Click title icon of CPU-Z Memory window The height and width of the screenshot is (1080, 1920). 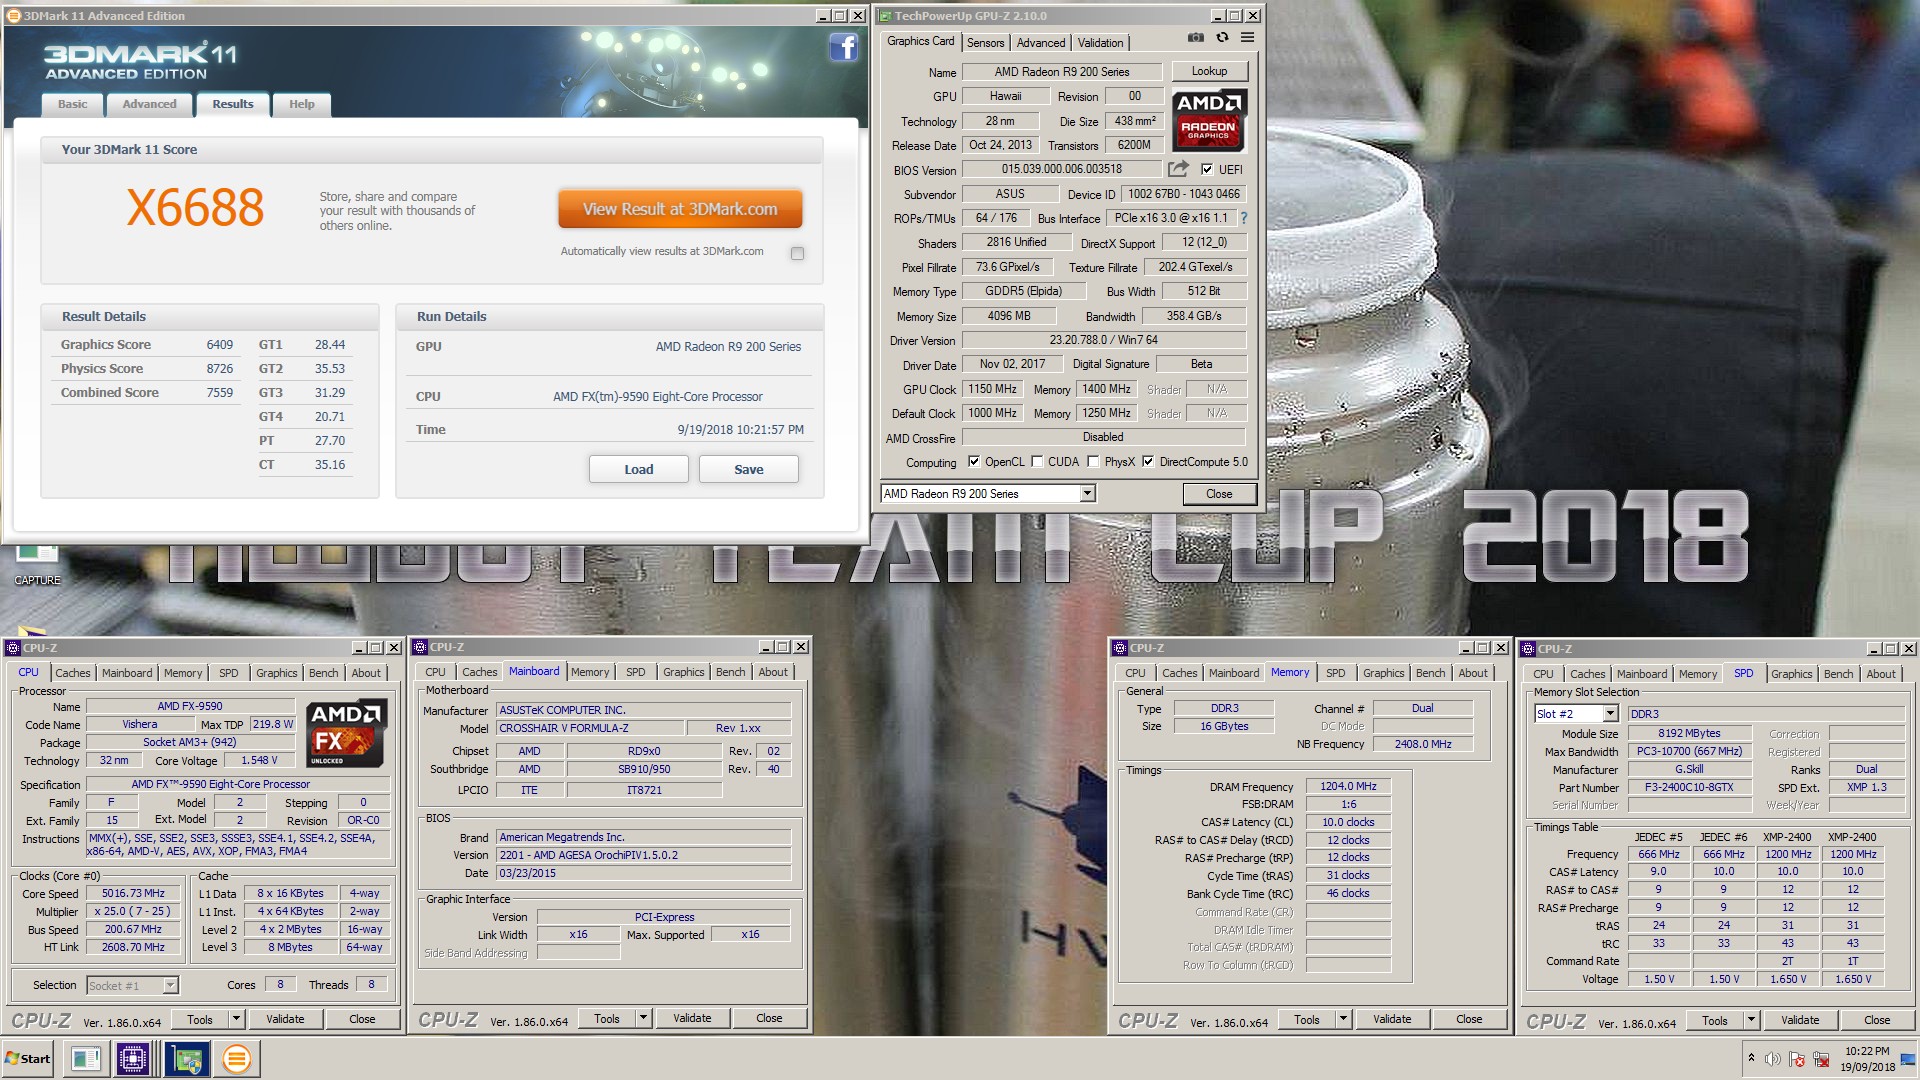click(x=1120, y=648)
